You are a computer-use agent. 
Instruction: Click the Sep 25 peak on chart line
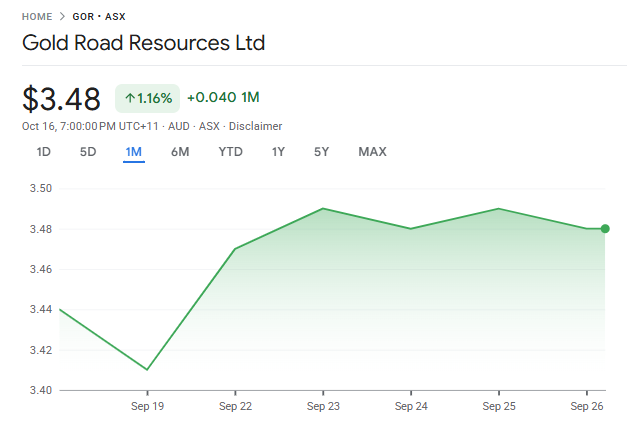coord(498,209)
